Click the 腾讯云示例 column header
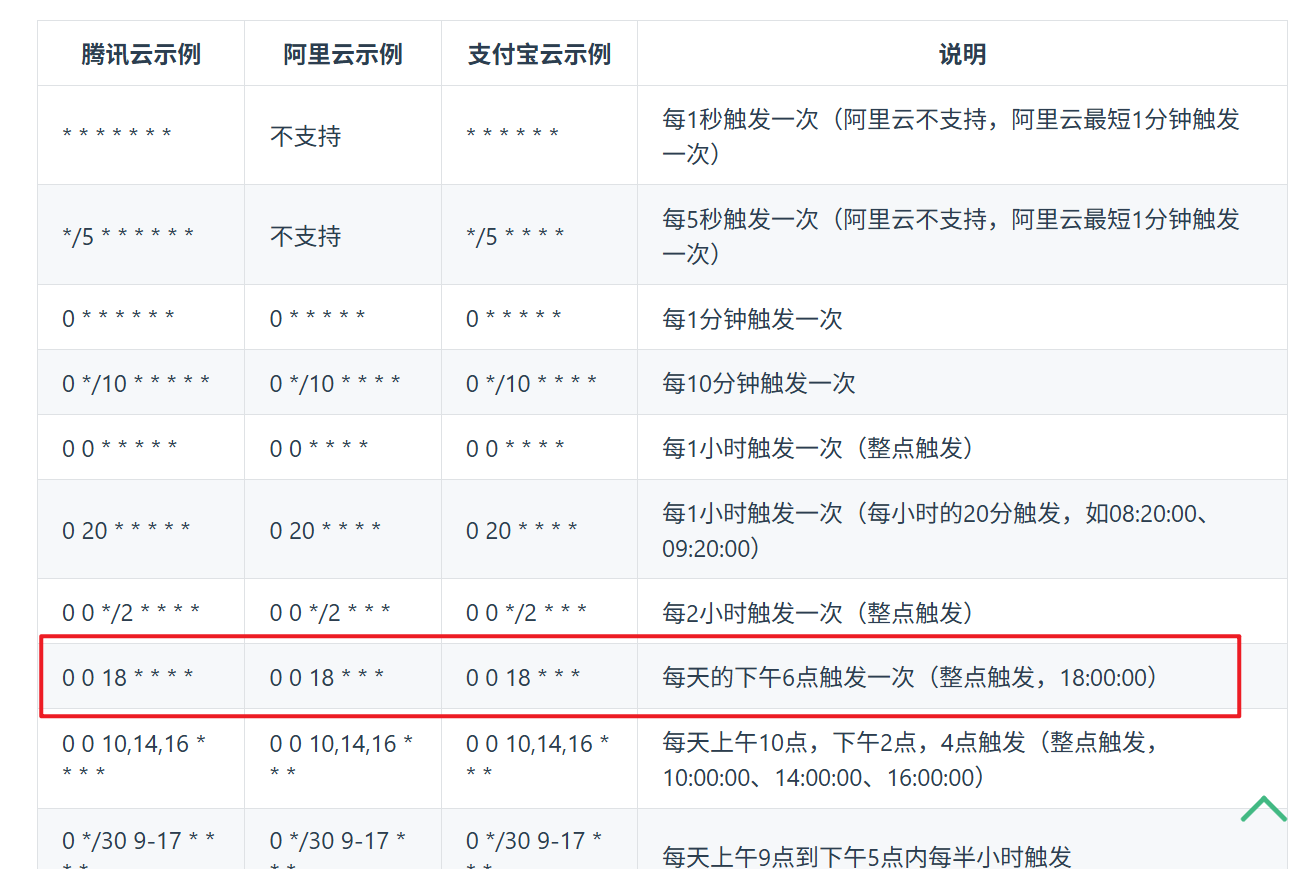 pos(141,54)
